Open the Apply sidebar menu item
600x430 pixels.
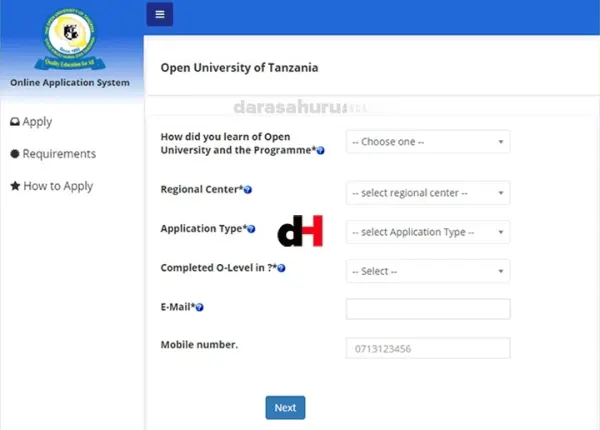click(31, 122)
